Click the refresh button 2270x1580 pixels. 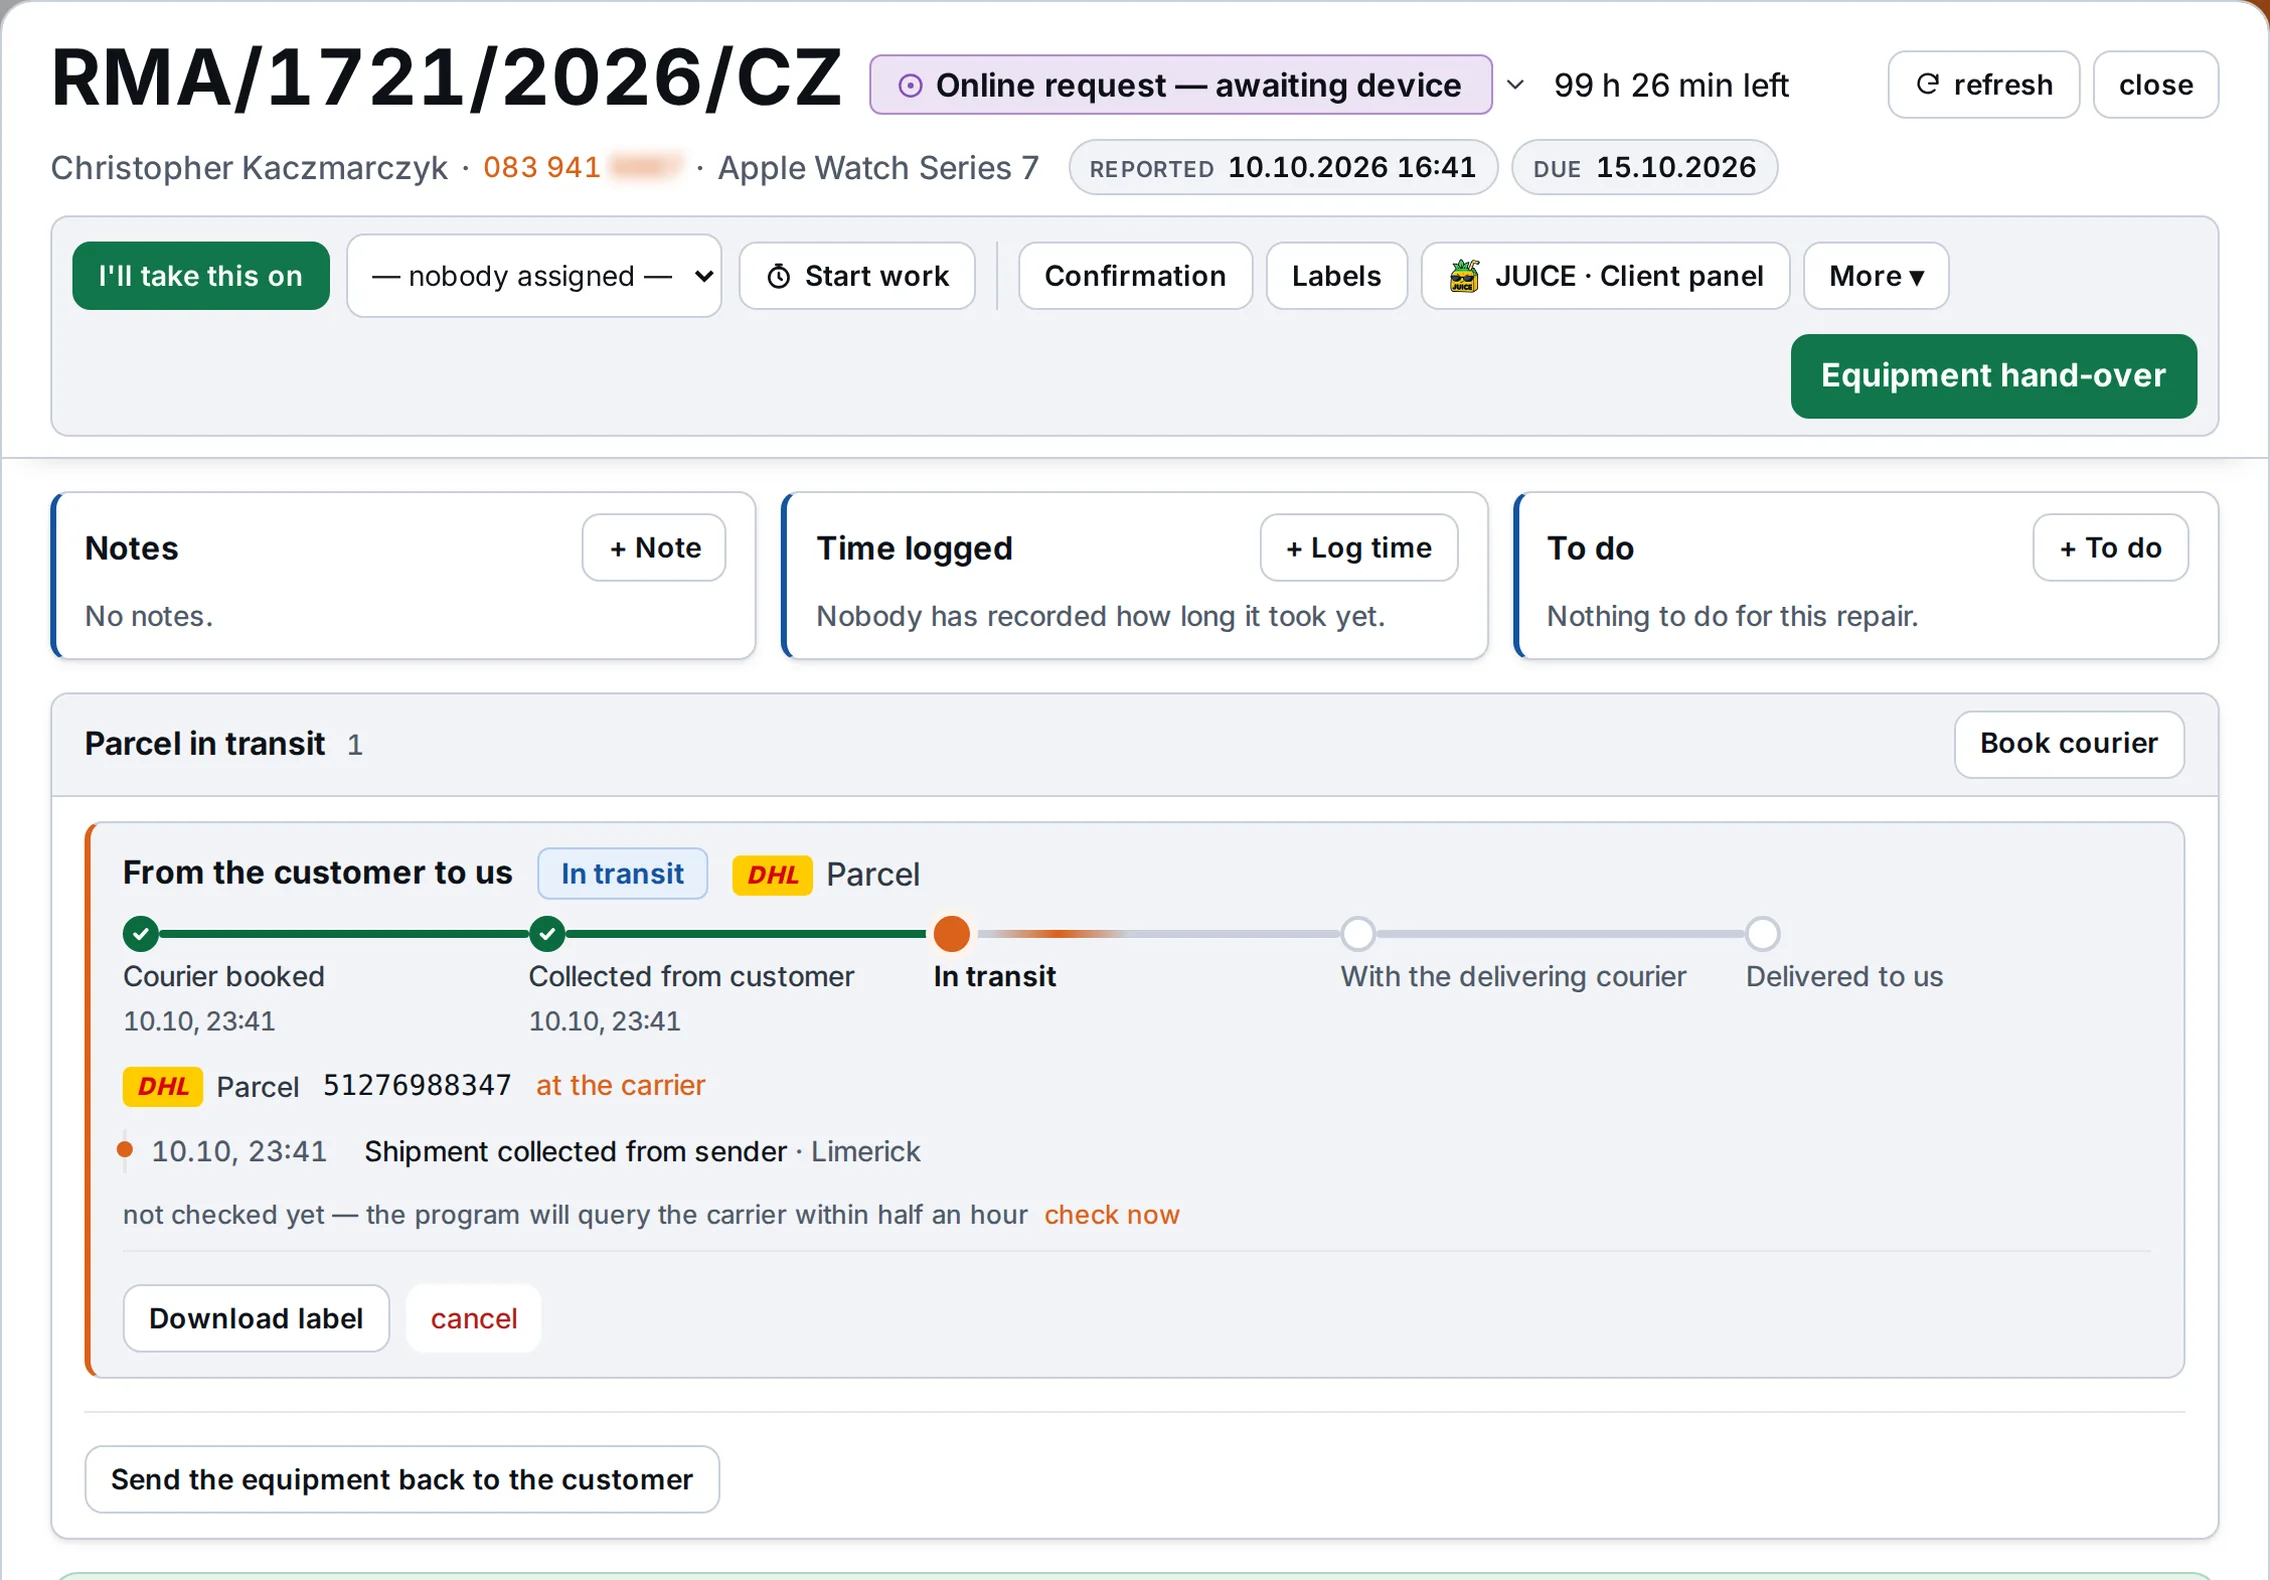(1983, 85)
